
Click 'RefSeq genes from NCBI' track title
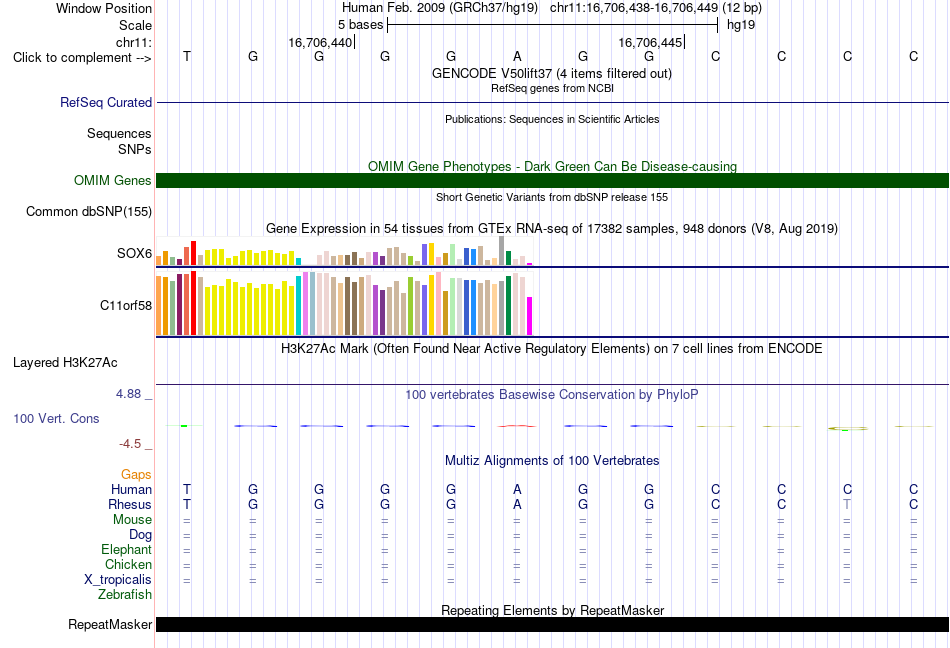(x=553, y=88)
